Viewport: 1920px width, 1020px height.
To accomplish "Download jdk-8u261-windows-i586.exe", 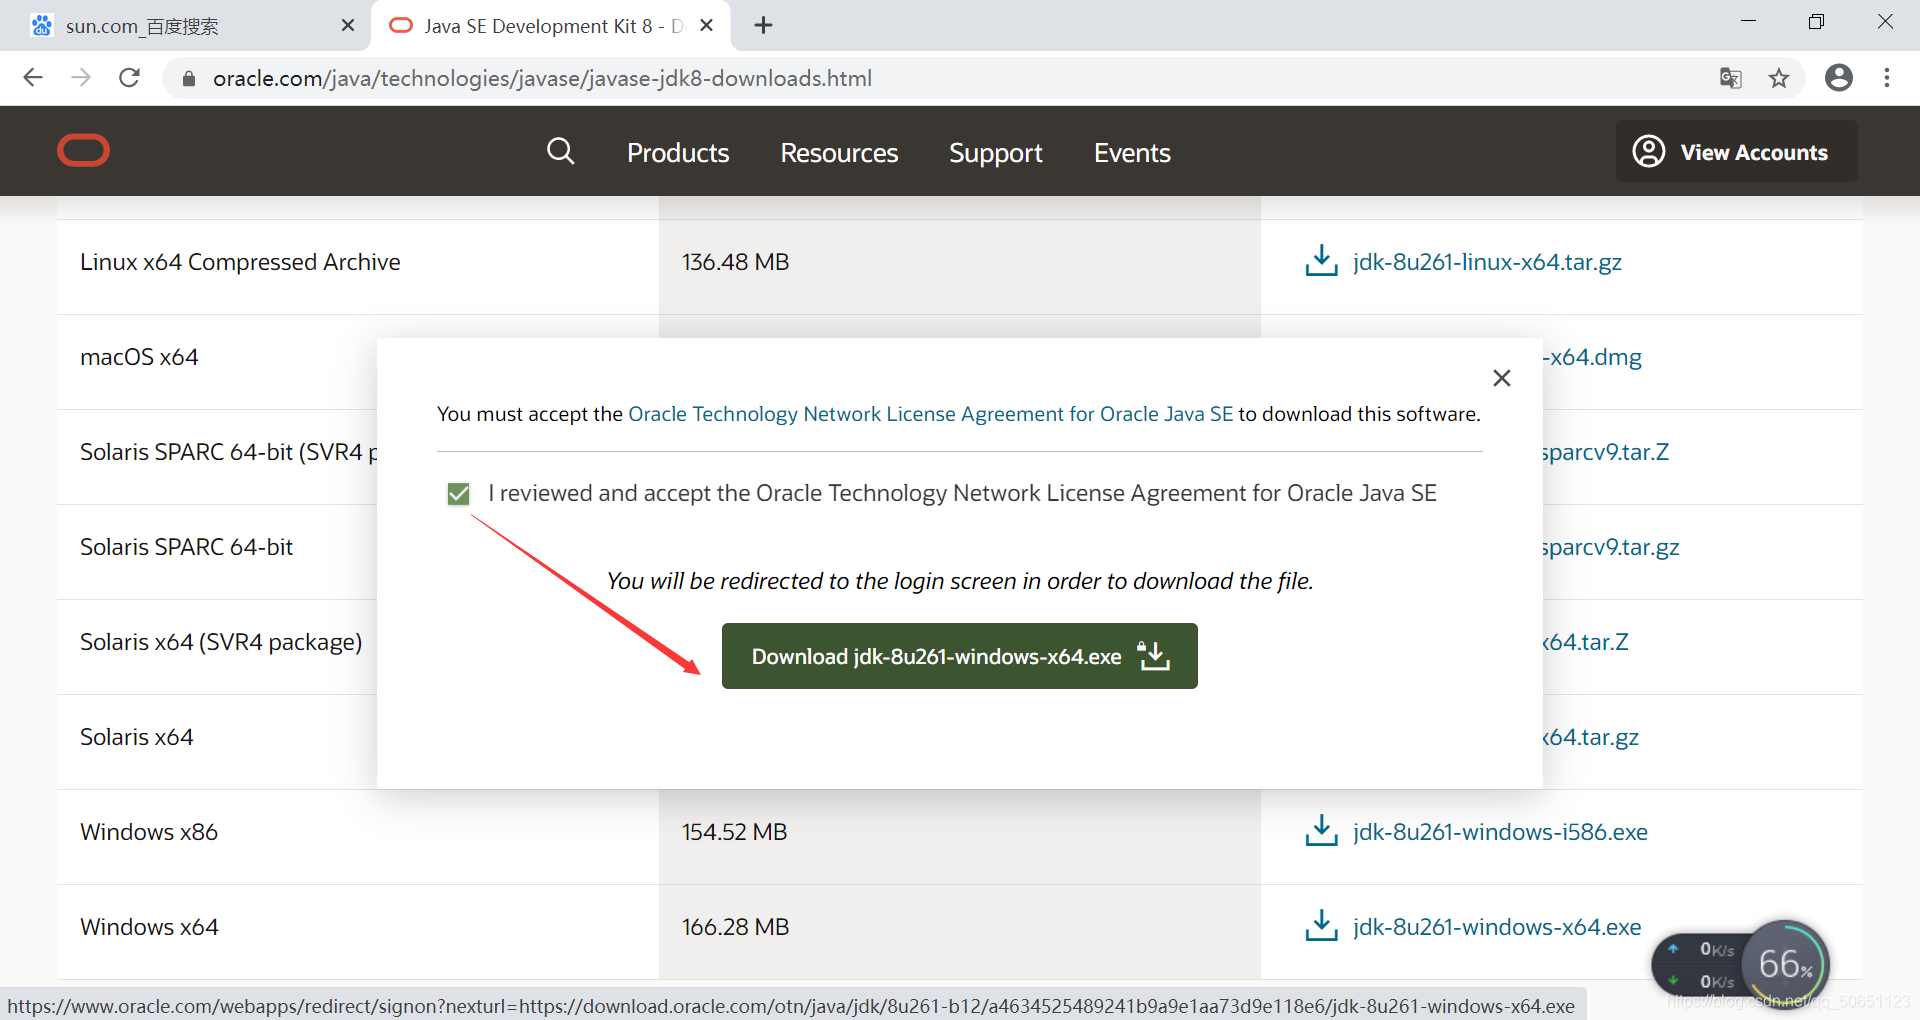I will (x=1500, y=832).
